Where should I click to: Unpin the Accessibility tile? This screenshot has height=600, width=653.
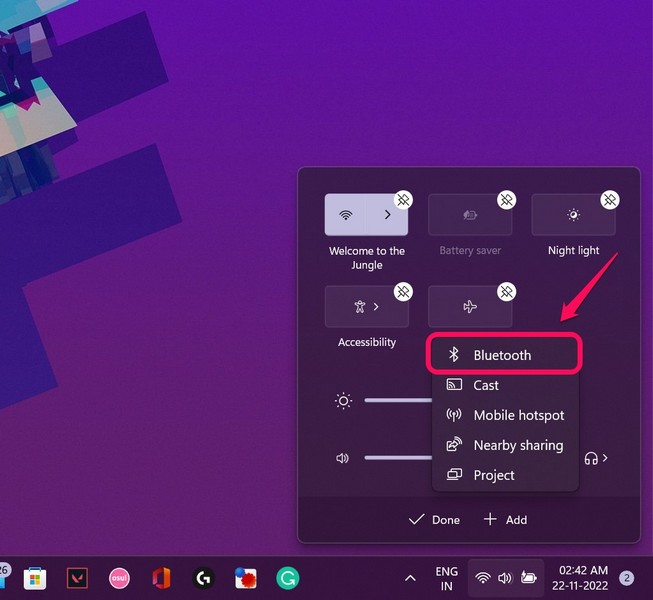click(403, 292)
